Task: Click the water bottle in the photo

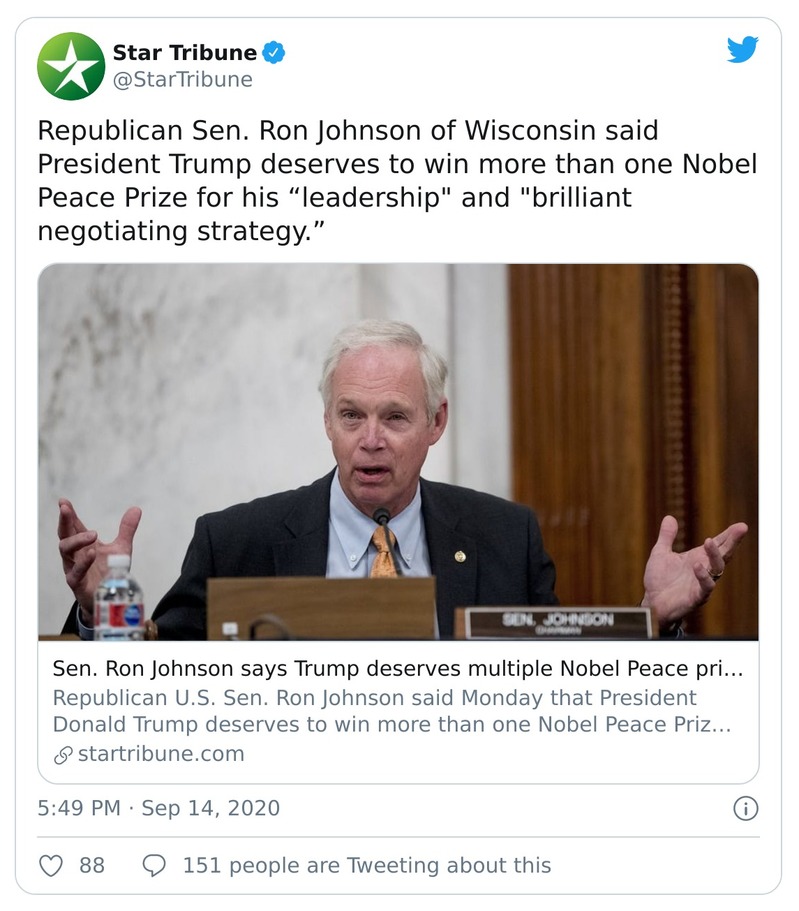Action: 119,598
